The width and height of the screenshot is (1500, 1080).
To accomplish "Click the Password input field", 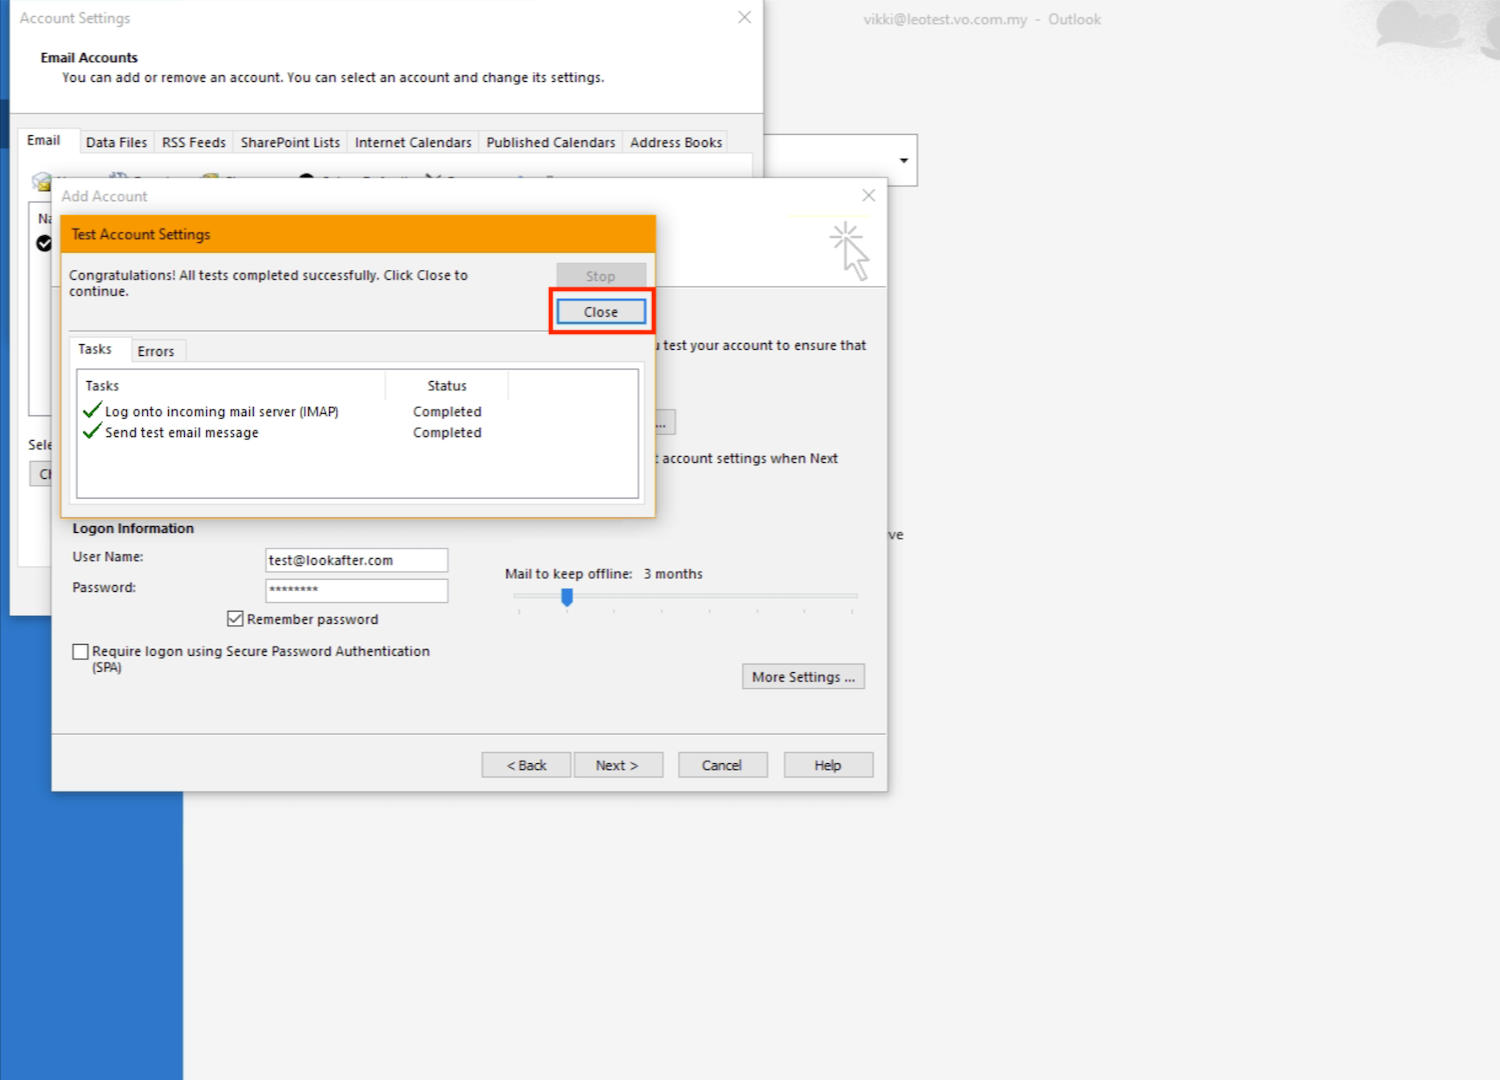I will pos(356,590).
